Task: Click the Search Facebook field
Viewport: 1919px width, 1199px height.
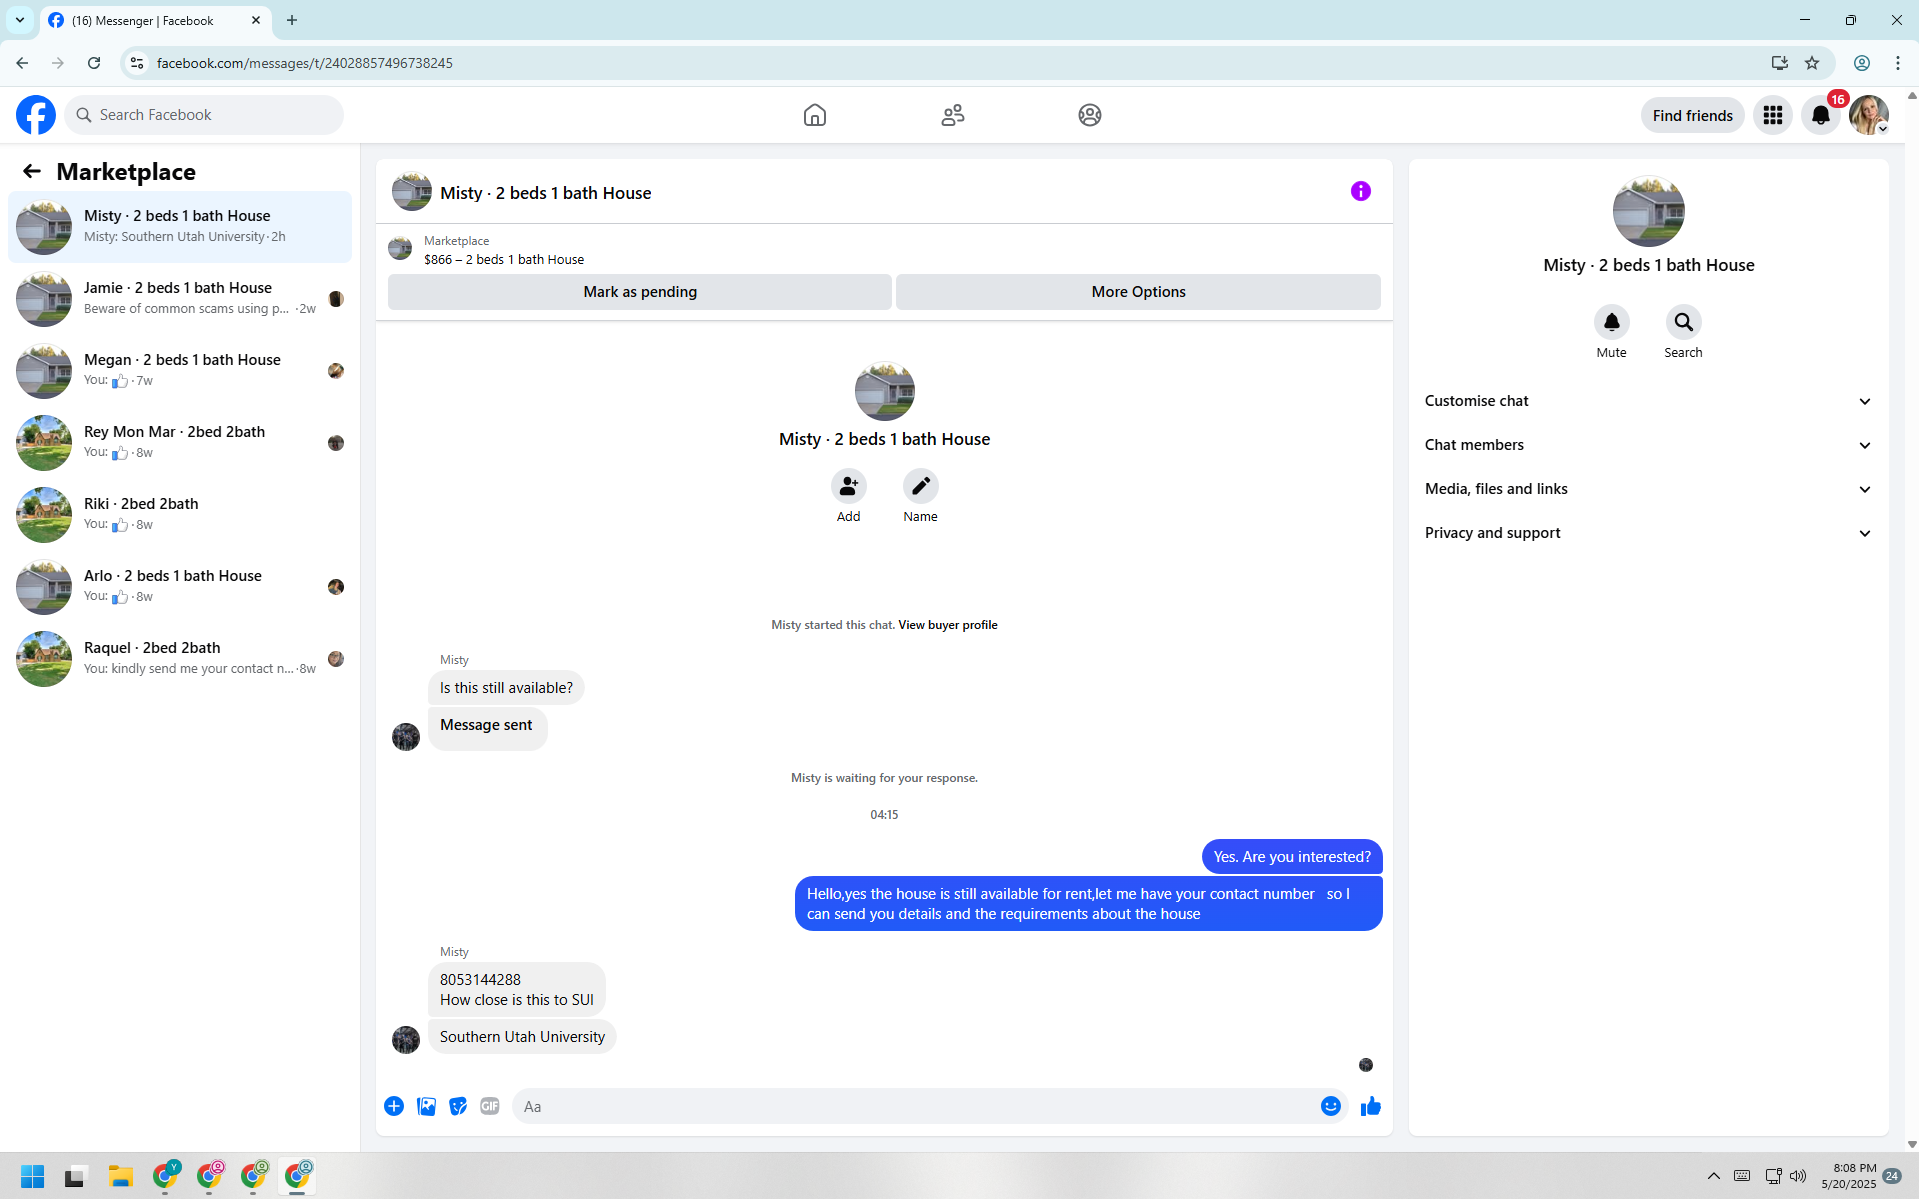Action: 204,115
